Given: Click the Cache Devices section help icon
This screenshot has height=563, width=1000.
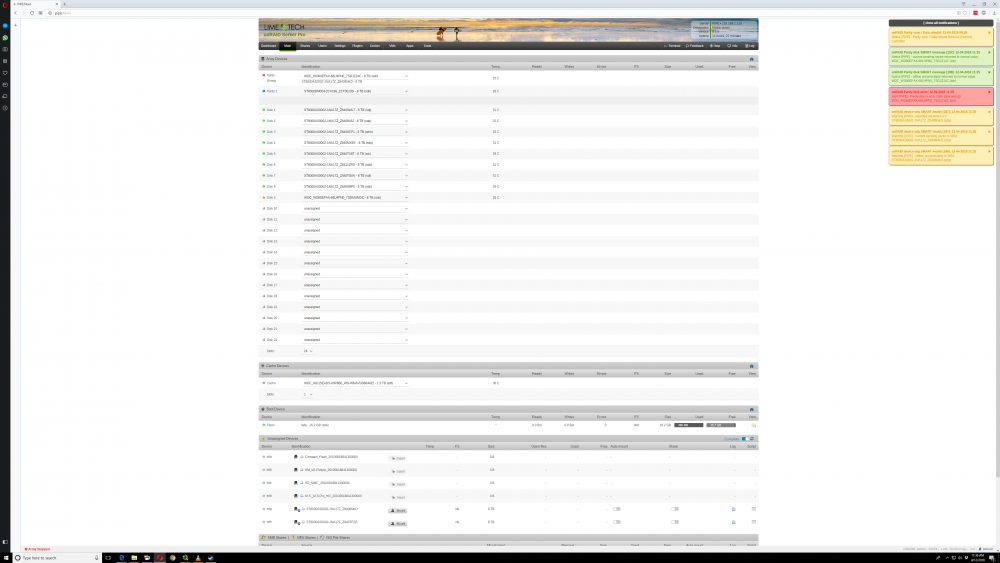Looking at the screenshot, I should coord(751,366).
